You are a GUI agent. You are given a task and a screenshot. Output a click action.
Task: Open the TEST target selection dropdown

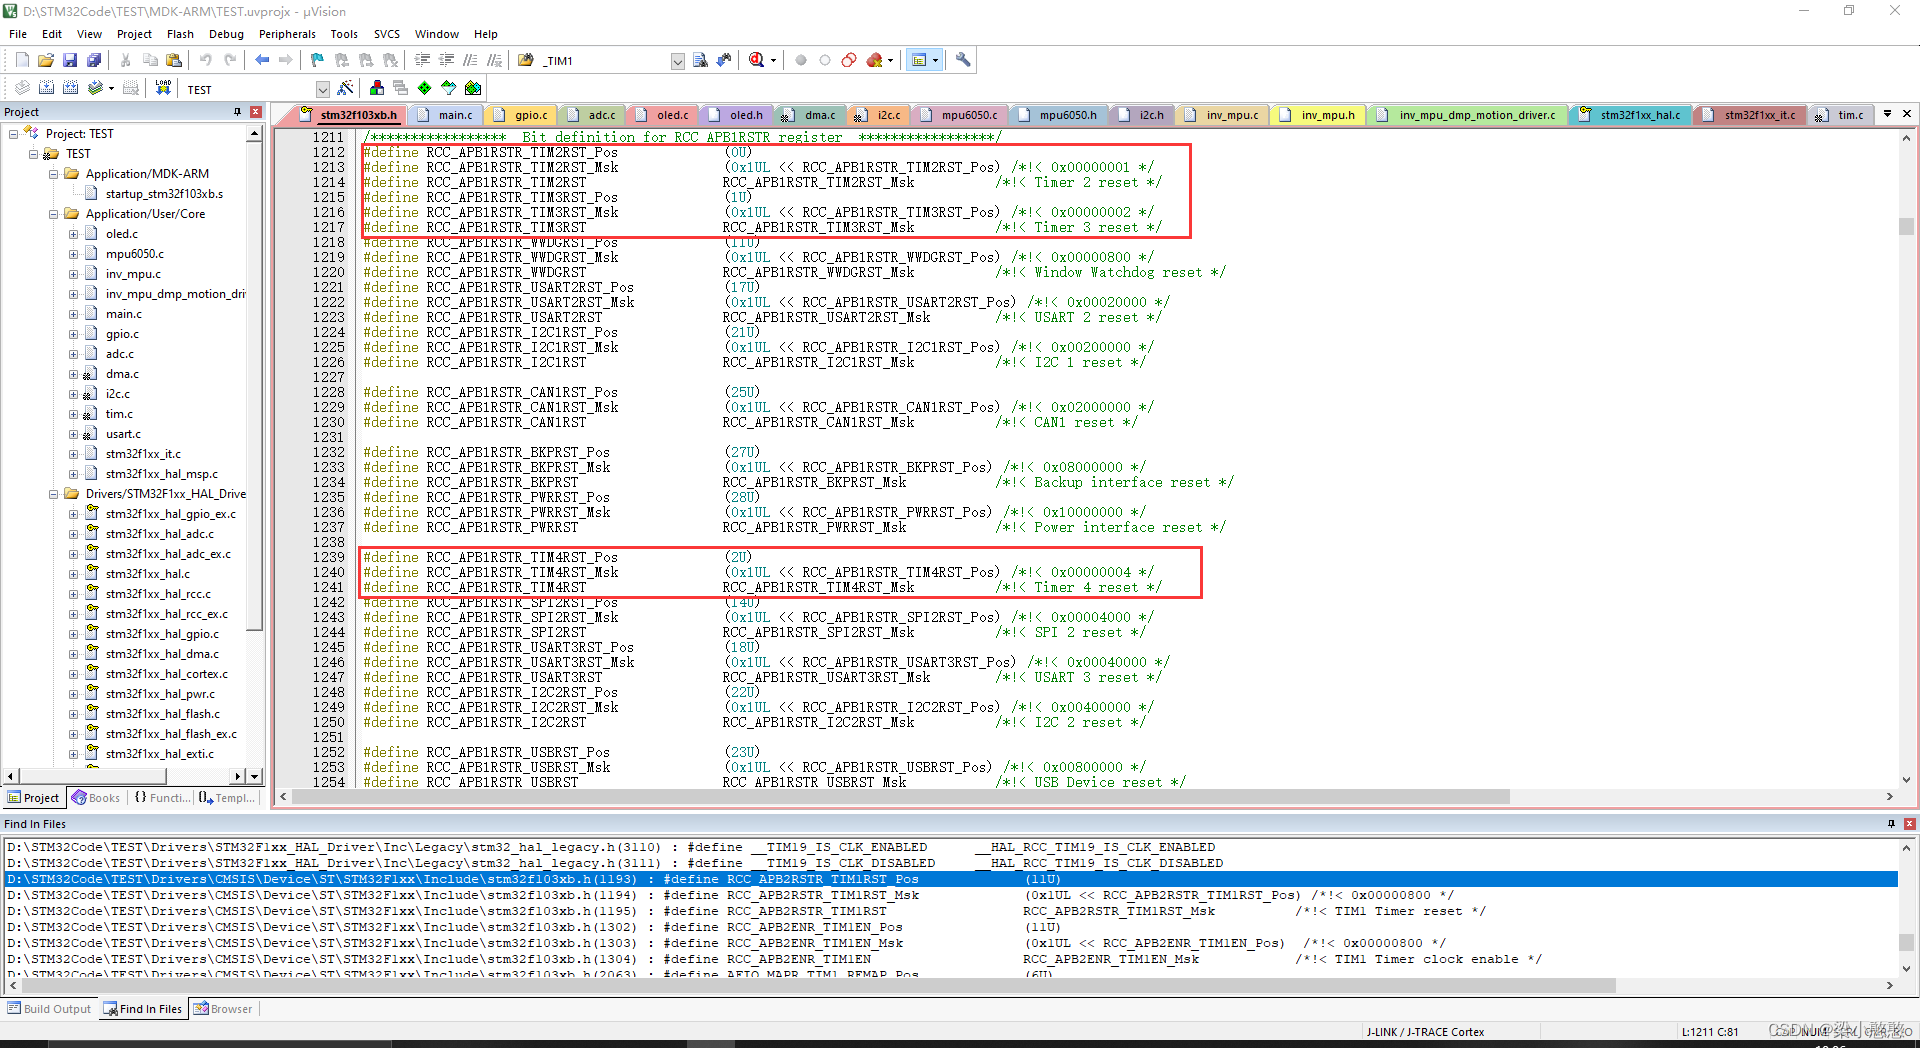click(x=322, y=89)
